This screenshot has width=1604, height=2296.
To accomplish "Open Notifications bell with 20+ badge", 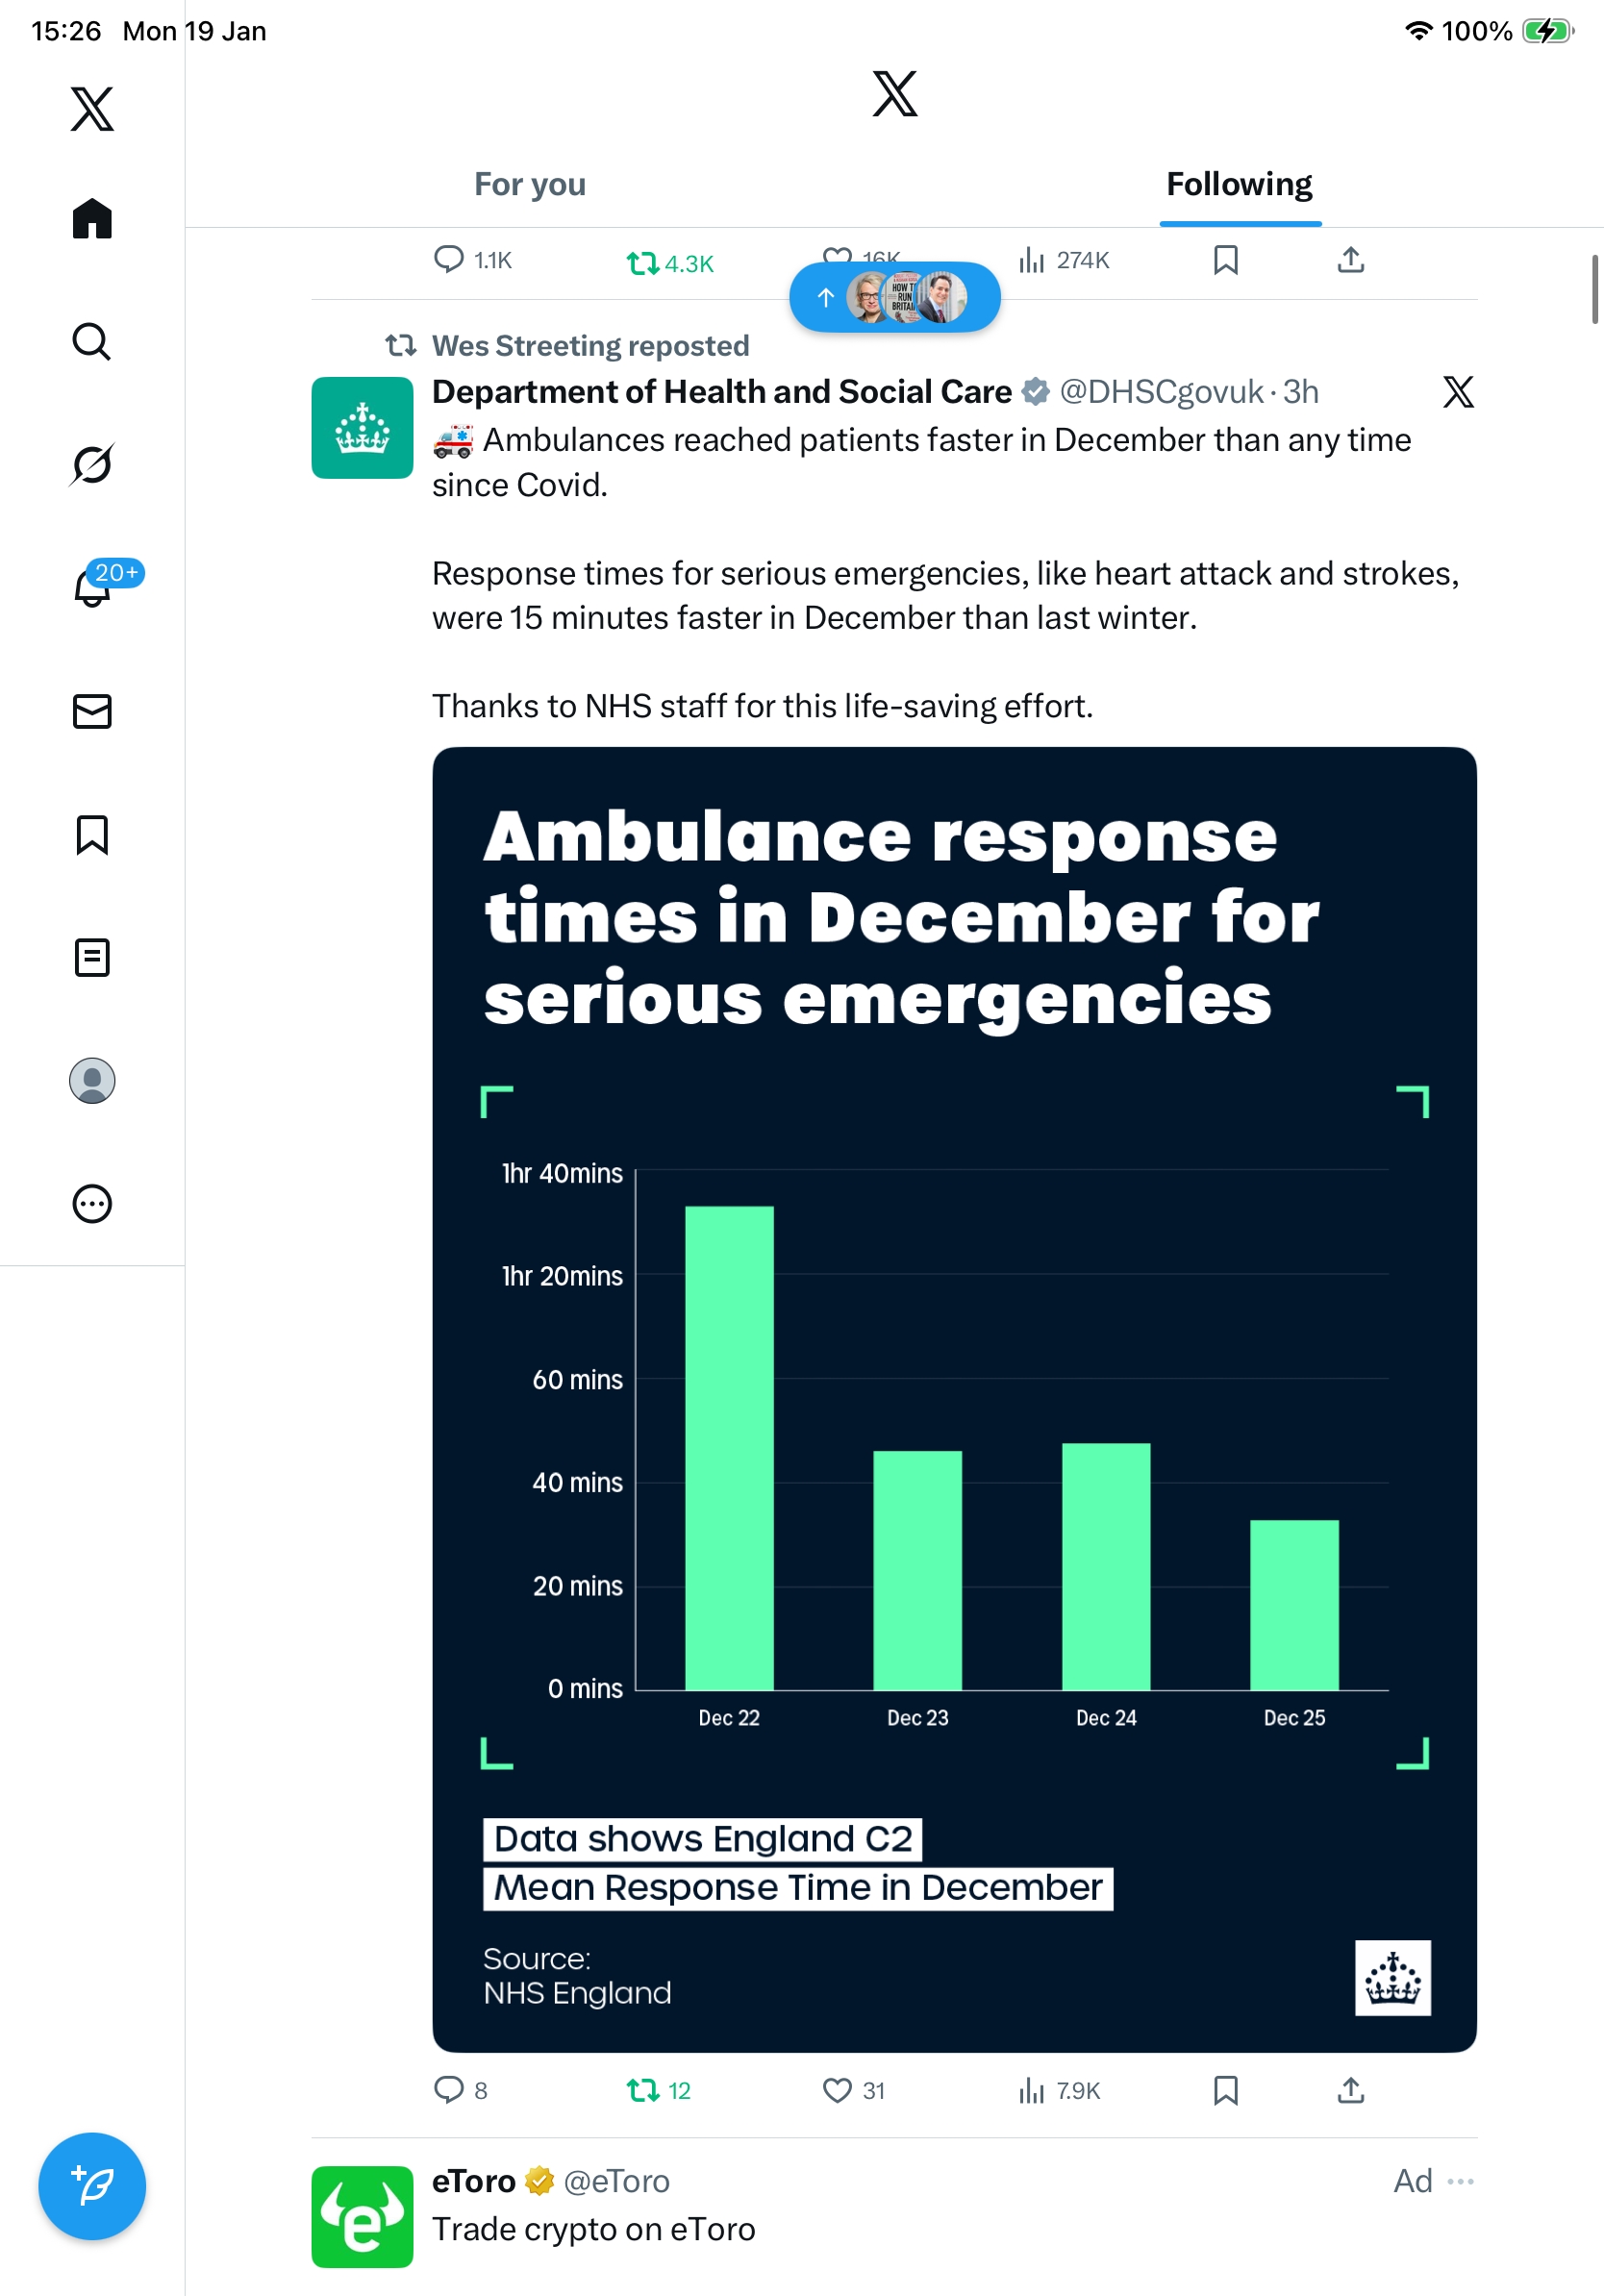I will coord(92,587).
